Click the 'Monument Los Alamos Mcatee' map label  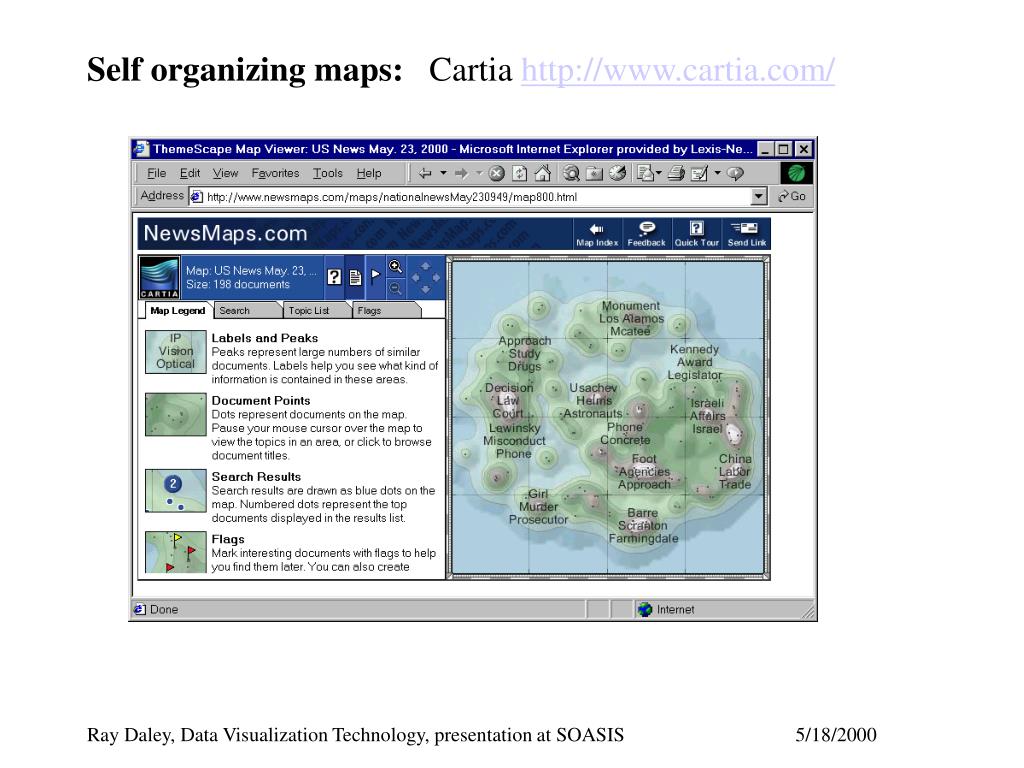tap(631, 319)
